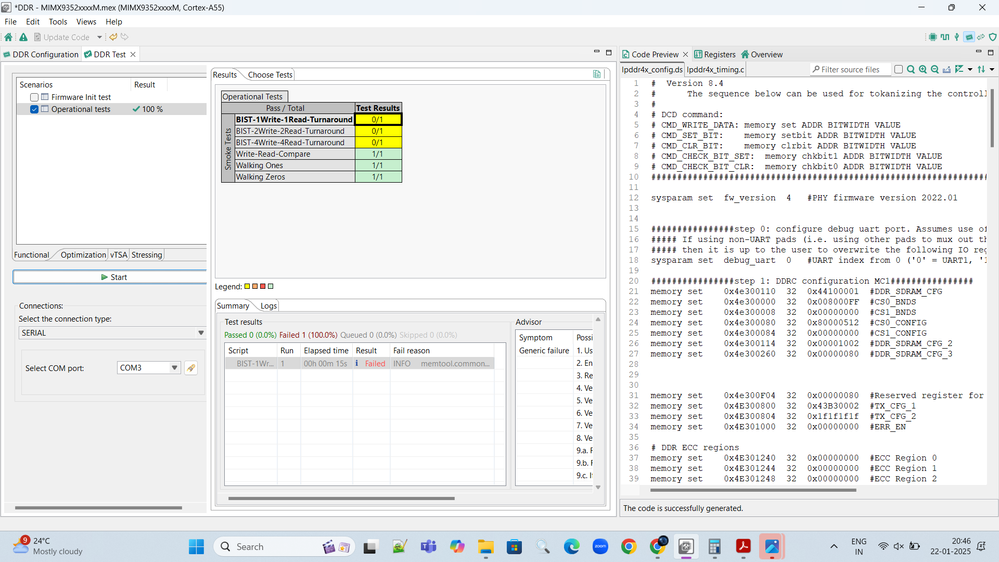Open Zoom from the taskbar

600,547
